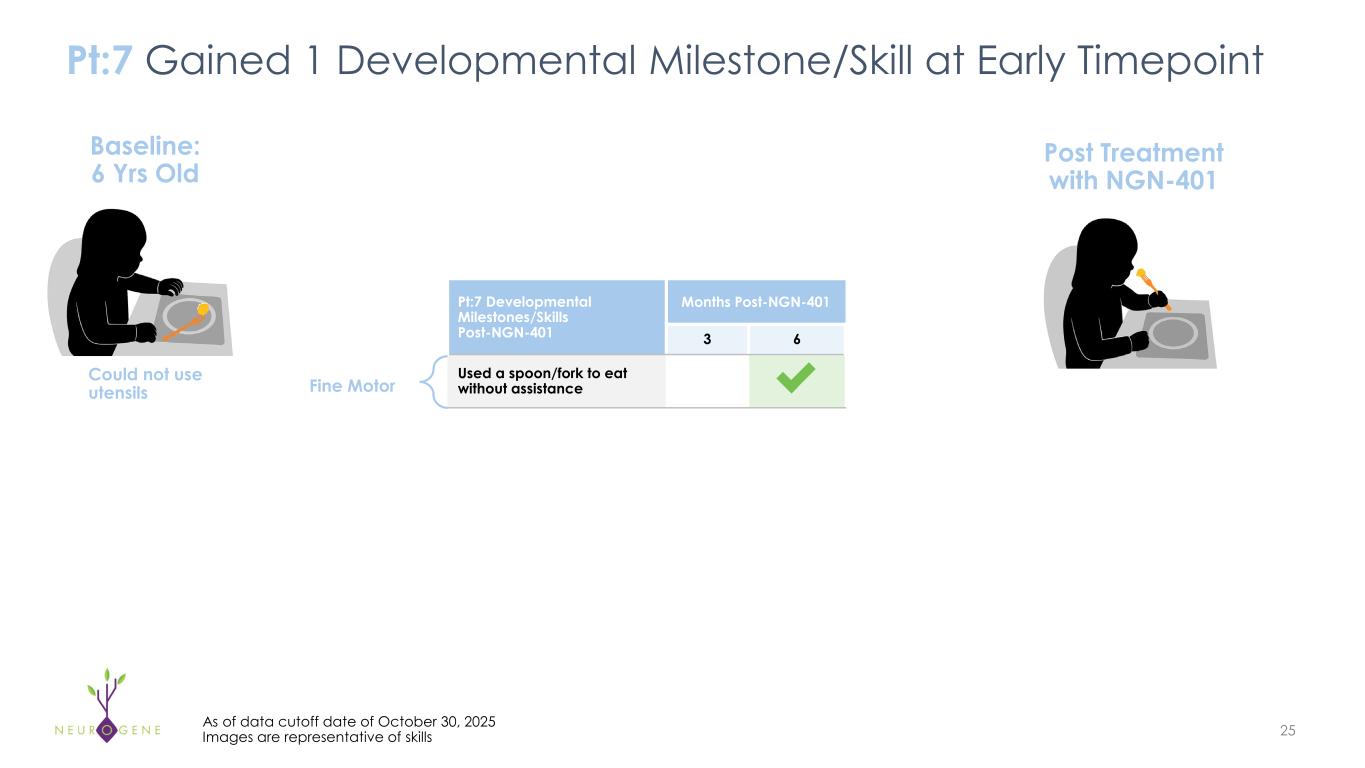This screenshot has width=1365, height=768.
Task: Click the Neurogene tree logo
Action: tap(106, 698)
